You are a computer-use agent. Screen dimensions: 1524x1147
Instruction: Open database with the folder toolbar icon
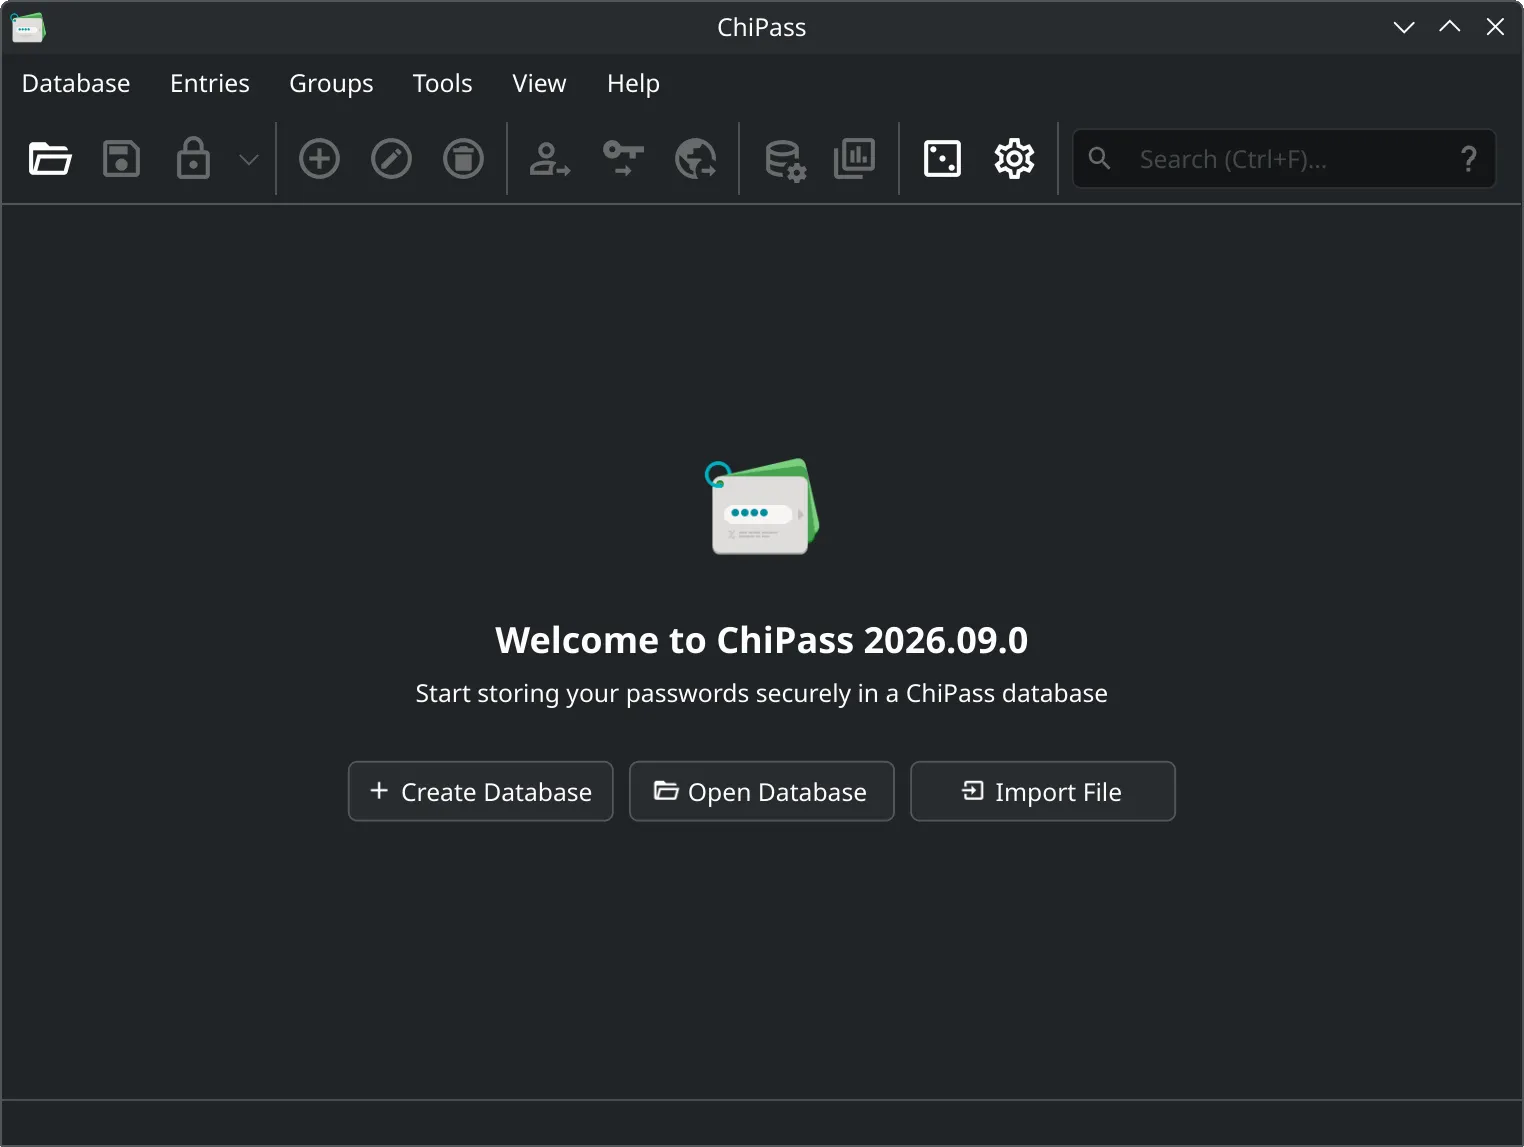pyautogui.click(x=50, y=159)
